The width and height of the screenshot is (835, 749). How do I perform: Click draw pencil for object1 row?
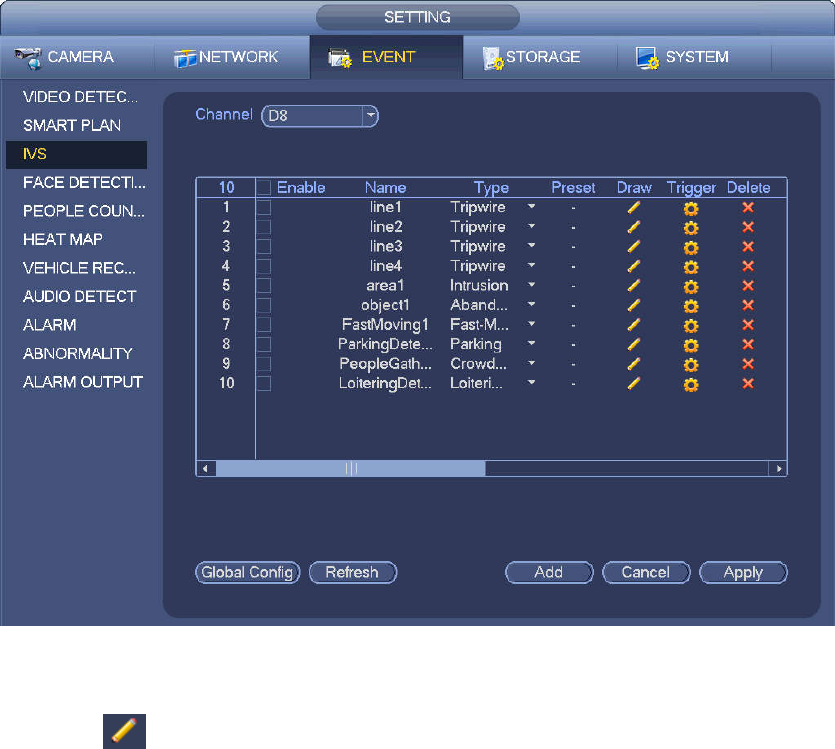tap(634, 305)
